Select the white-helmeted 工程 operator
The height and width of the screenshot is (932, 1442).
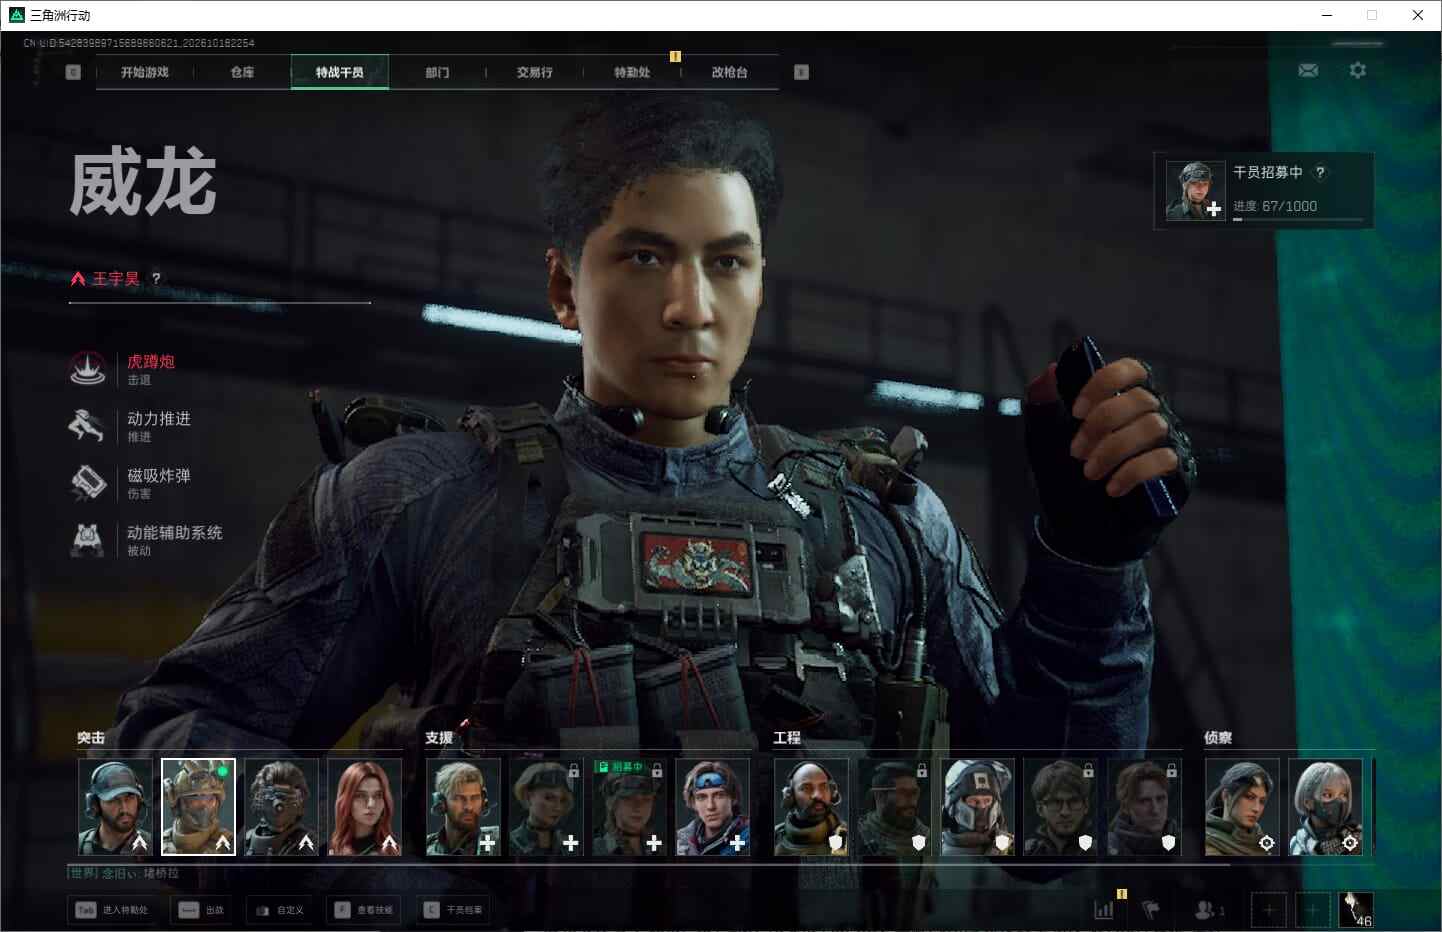pos(978,807)
